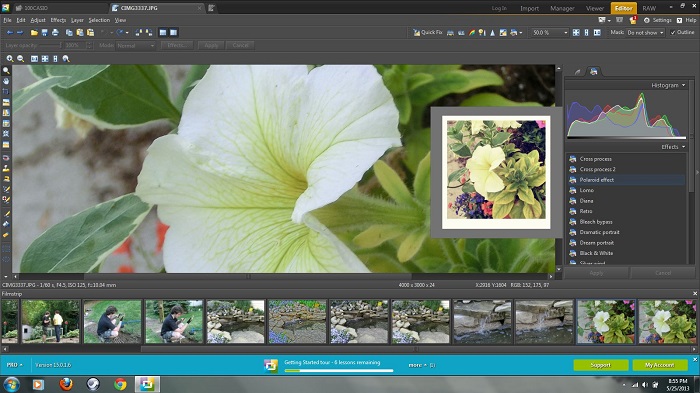This screenshot has width=700, height=393.
Task: Open Chrome from the Windows taskbar
Action: coord(120,384)
